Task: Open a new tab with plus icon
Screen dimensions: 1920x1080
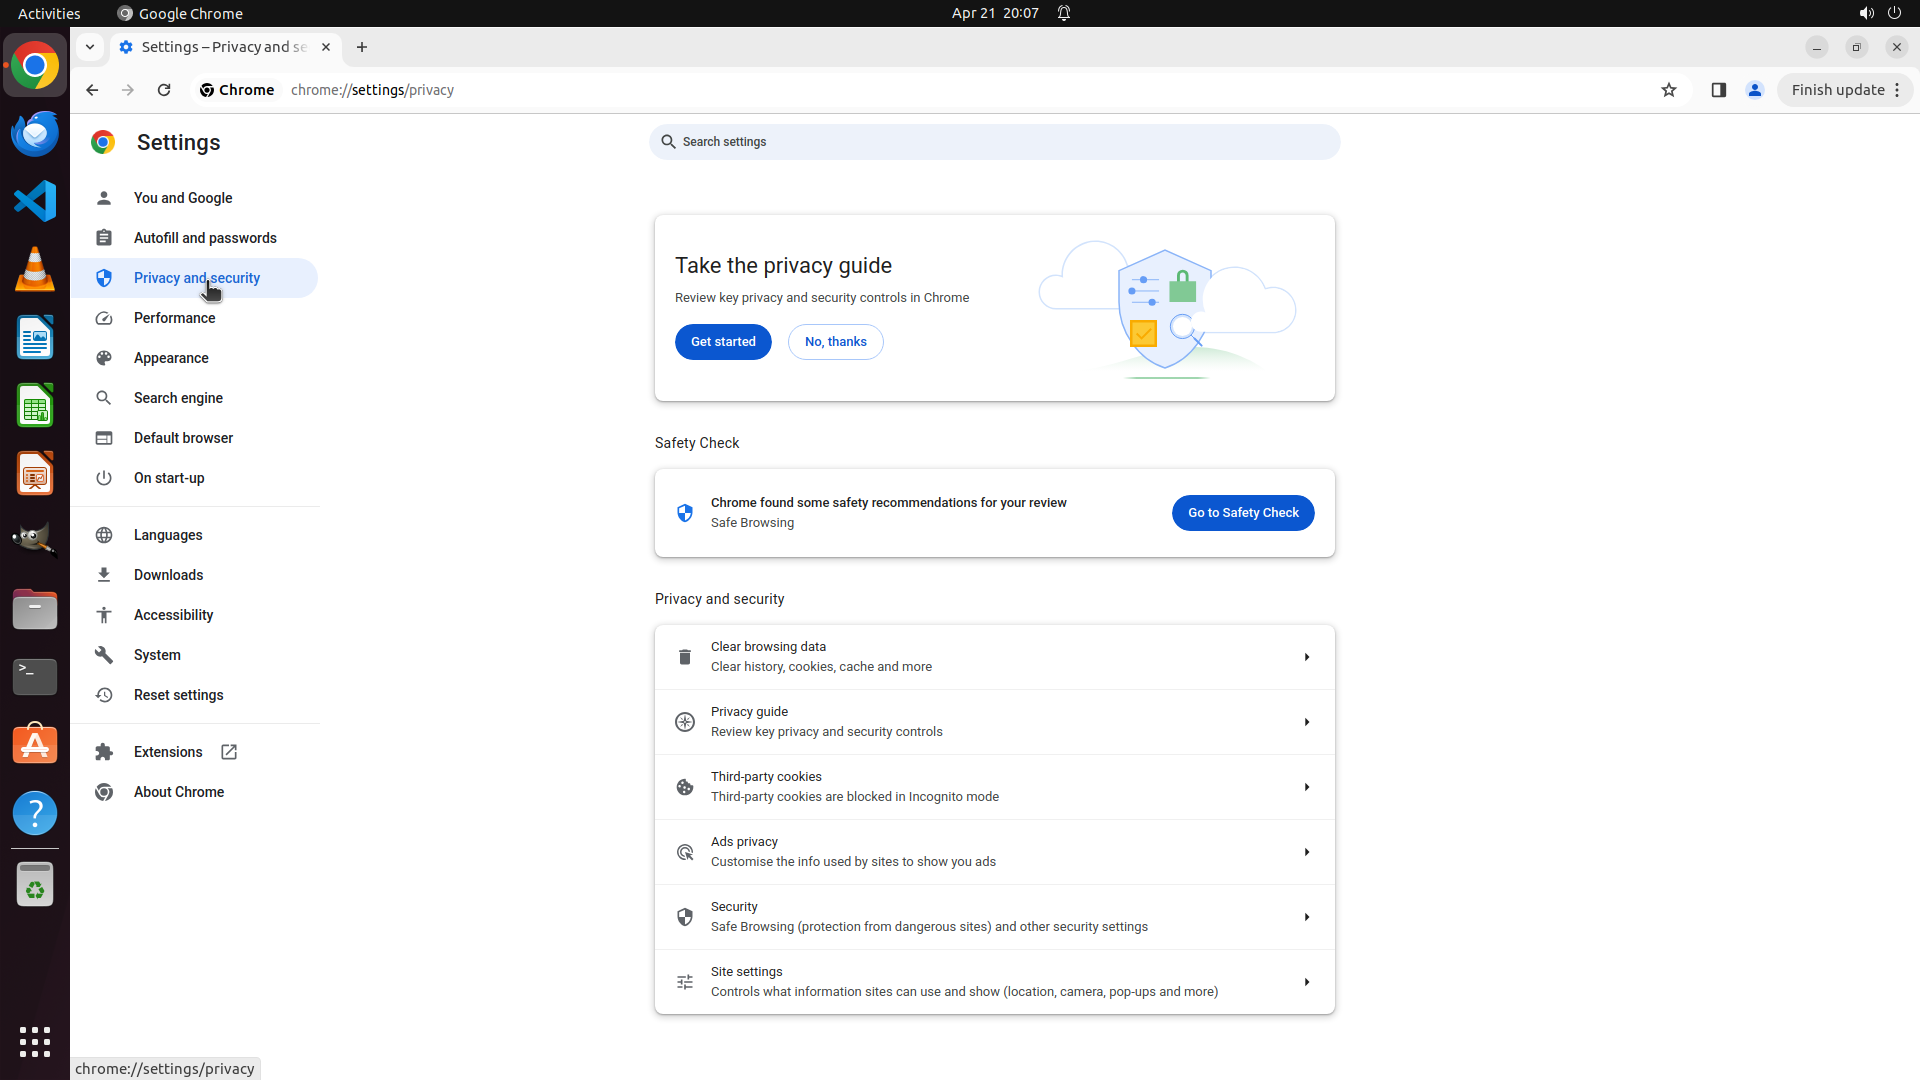Action: (362, 47)
